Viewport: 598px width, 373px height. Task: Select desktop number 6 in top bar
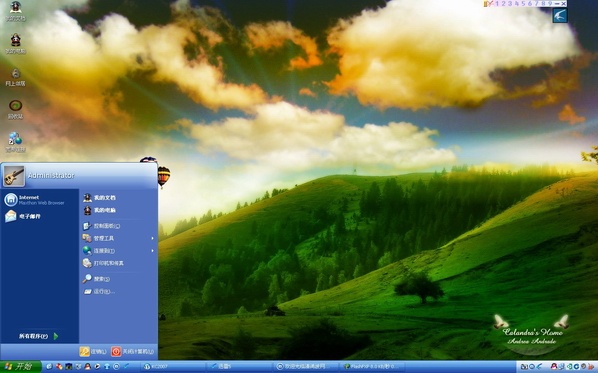530,4
